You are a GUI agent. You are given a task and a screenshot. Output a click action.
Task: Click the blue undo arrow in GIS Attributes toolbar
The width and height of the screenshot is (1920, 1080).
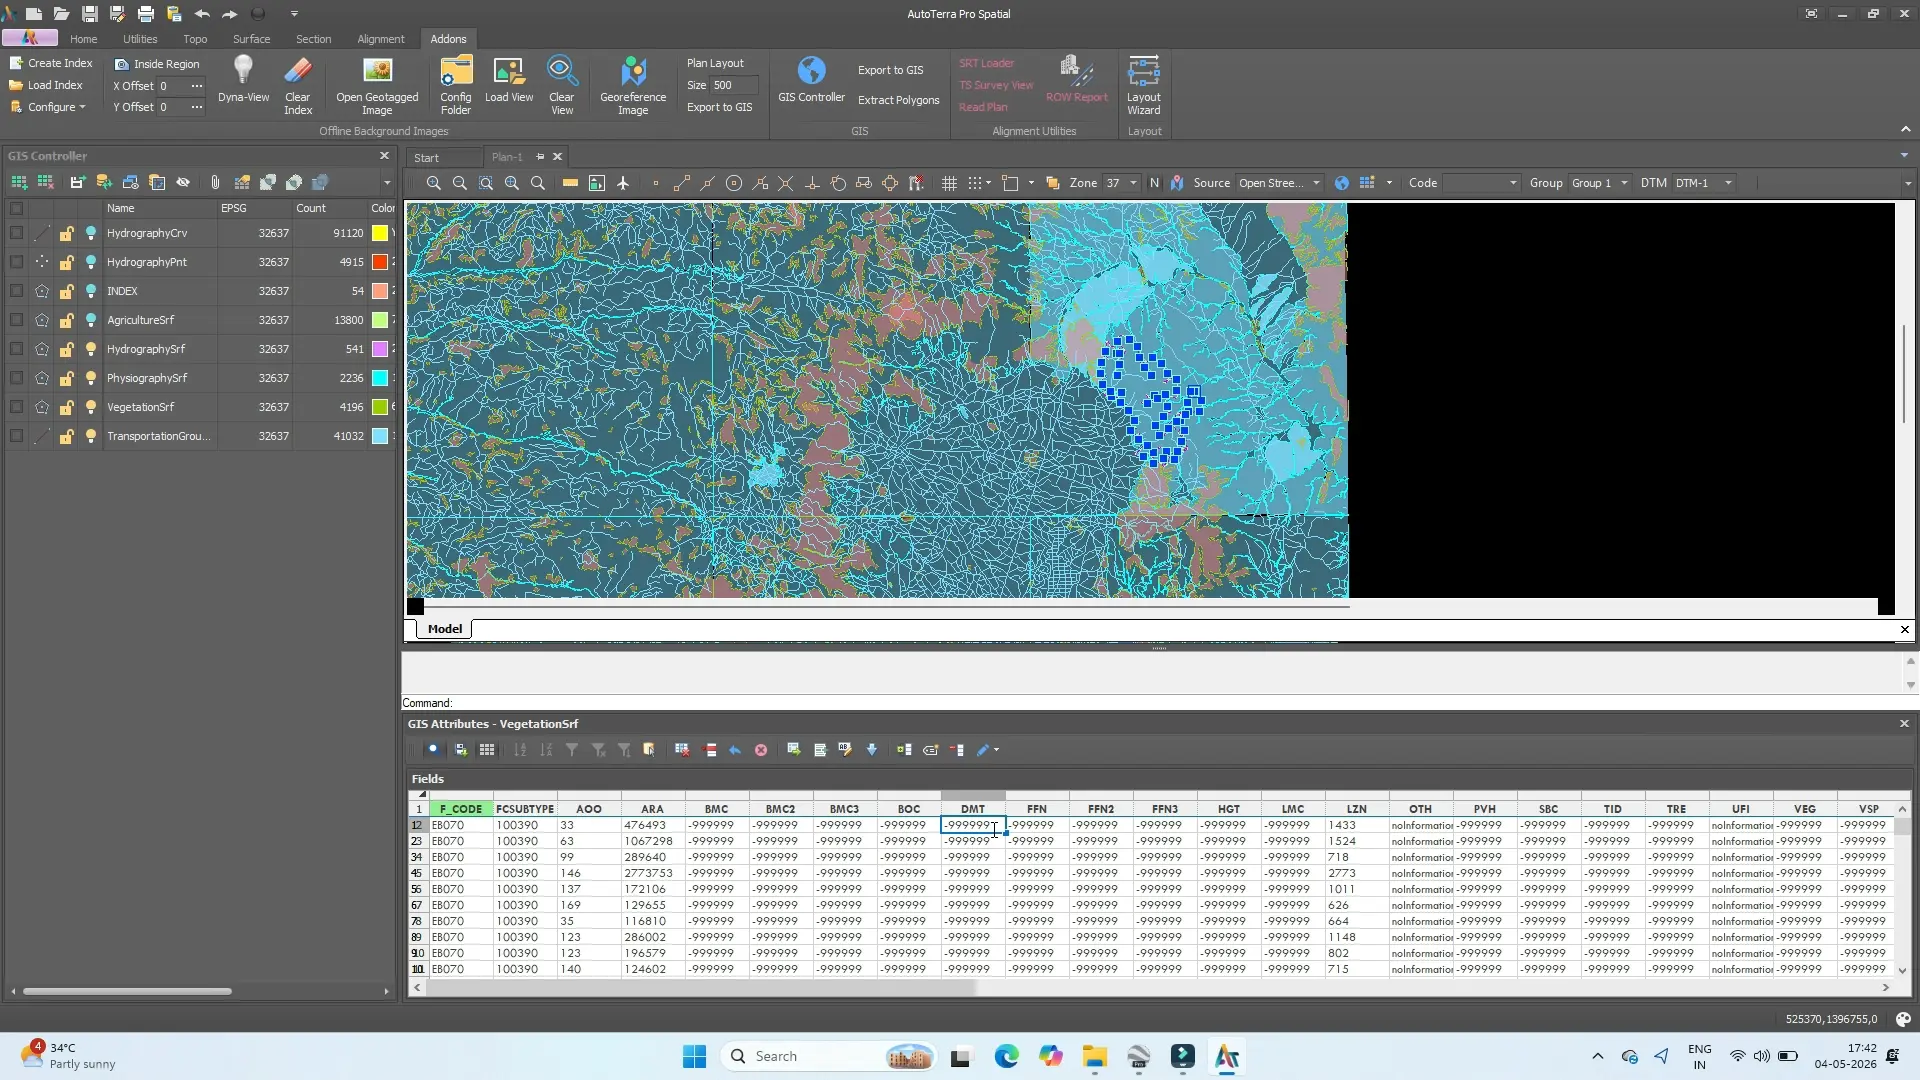735,749
